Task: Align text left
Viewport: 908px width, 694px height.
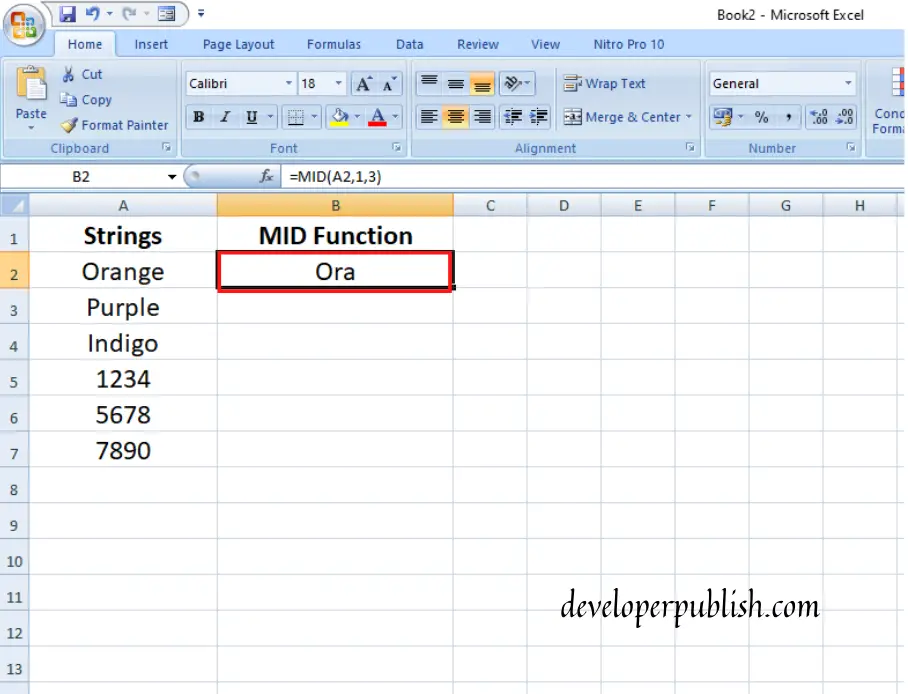Action: 429,117
